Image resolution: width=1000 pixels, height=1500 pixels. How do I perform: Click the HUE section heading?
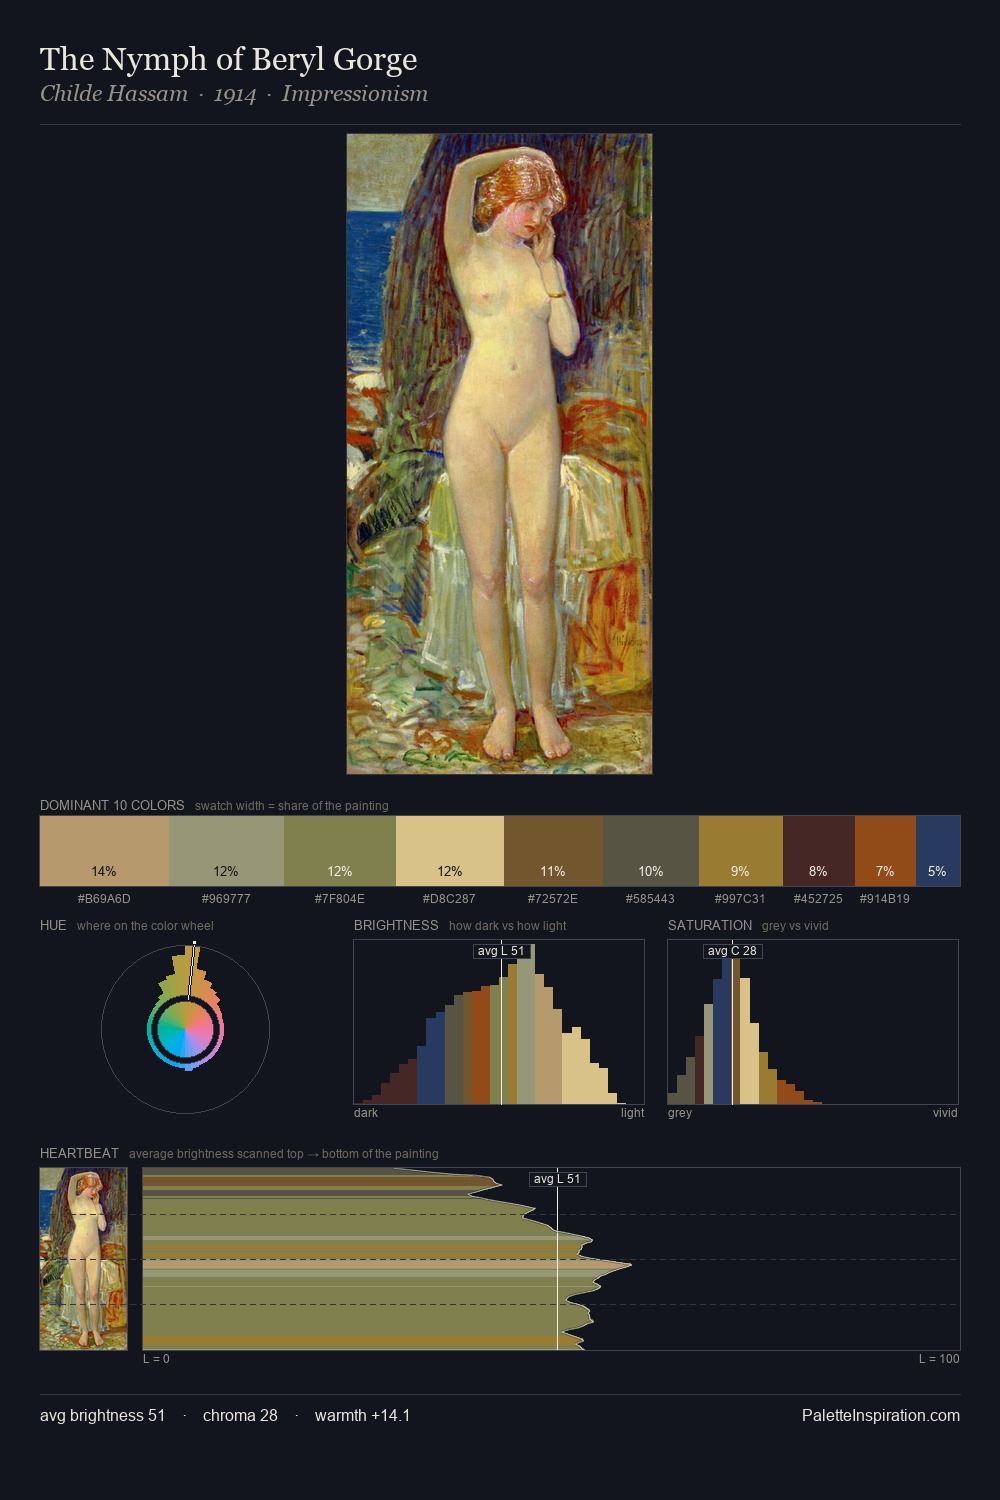point(53,925)
